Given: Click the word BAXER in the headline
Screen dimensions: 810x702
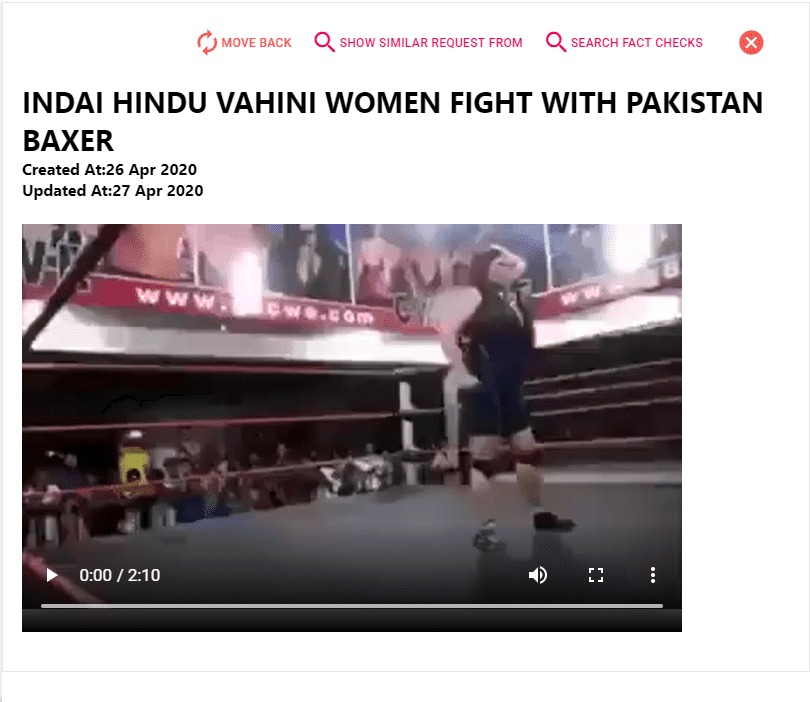Looking at the screenshot, I should pyautogui.click(x=68, y=141).
